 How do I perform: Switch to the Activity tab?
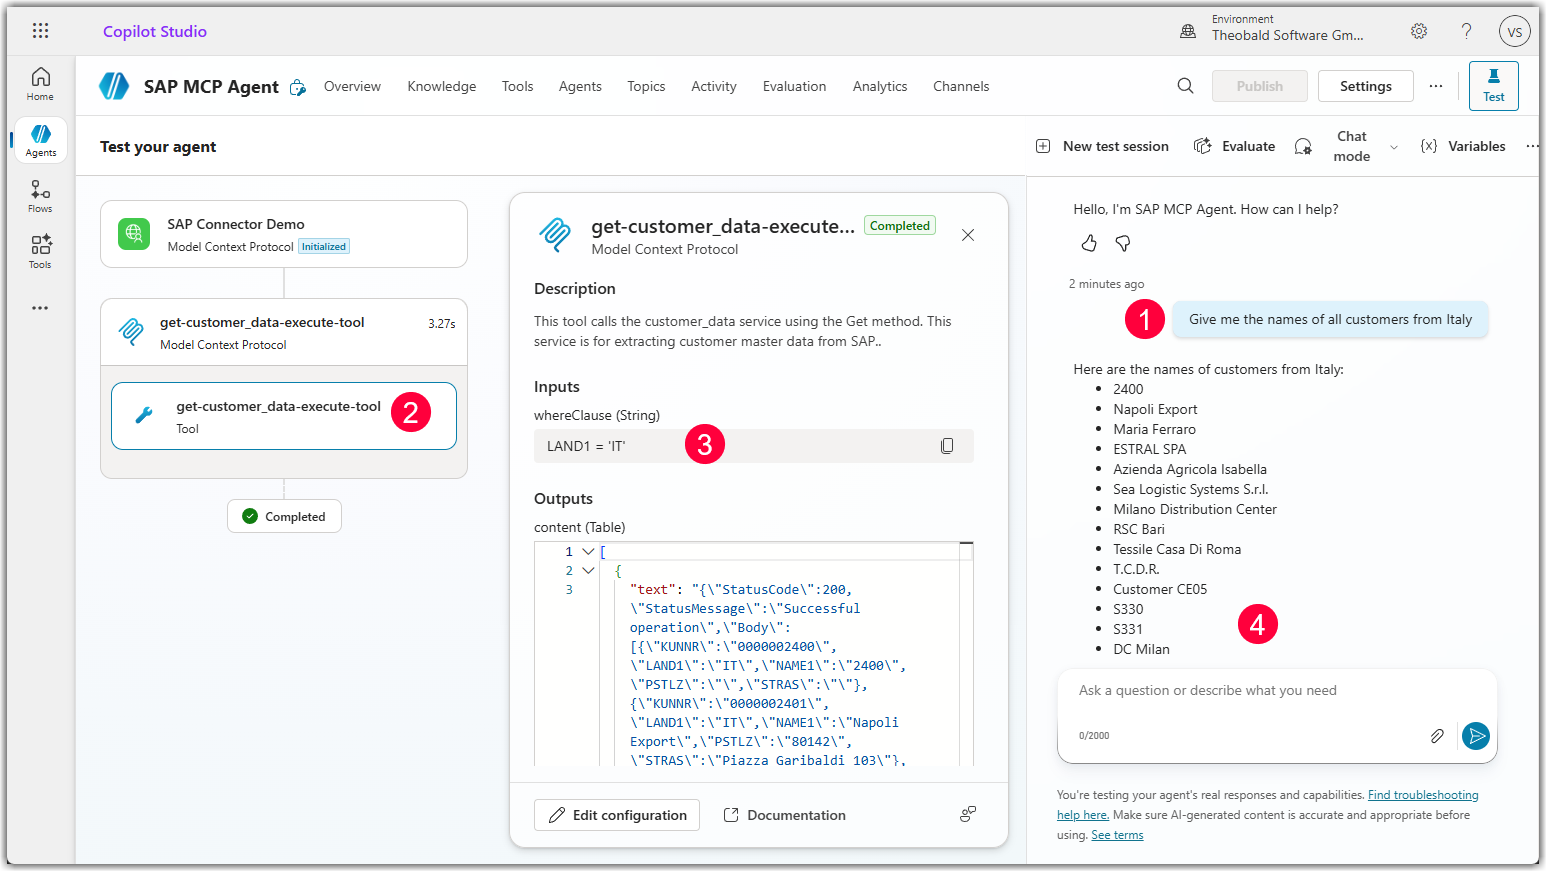pyautogui.click(x=714, y=86)
